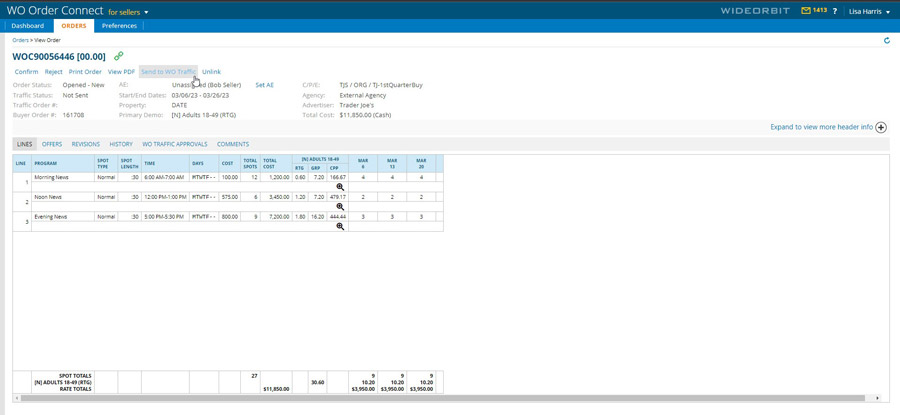Open the Lisa Harris user dropdown
Screen dimensions: 900x415
click(869, 11)
